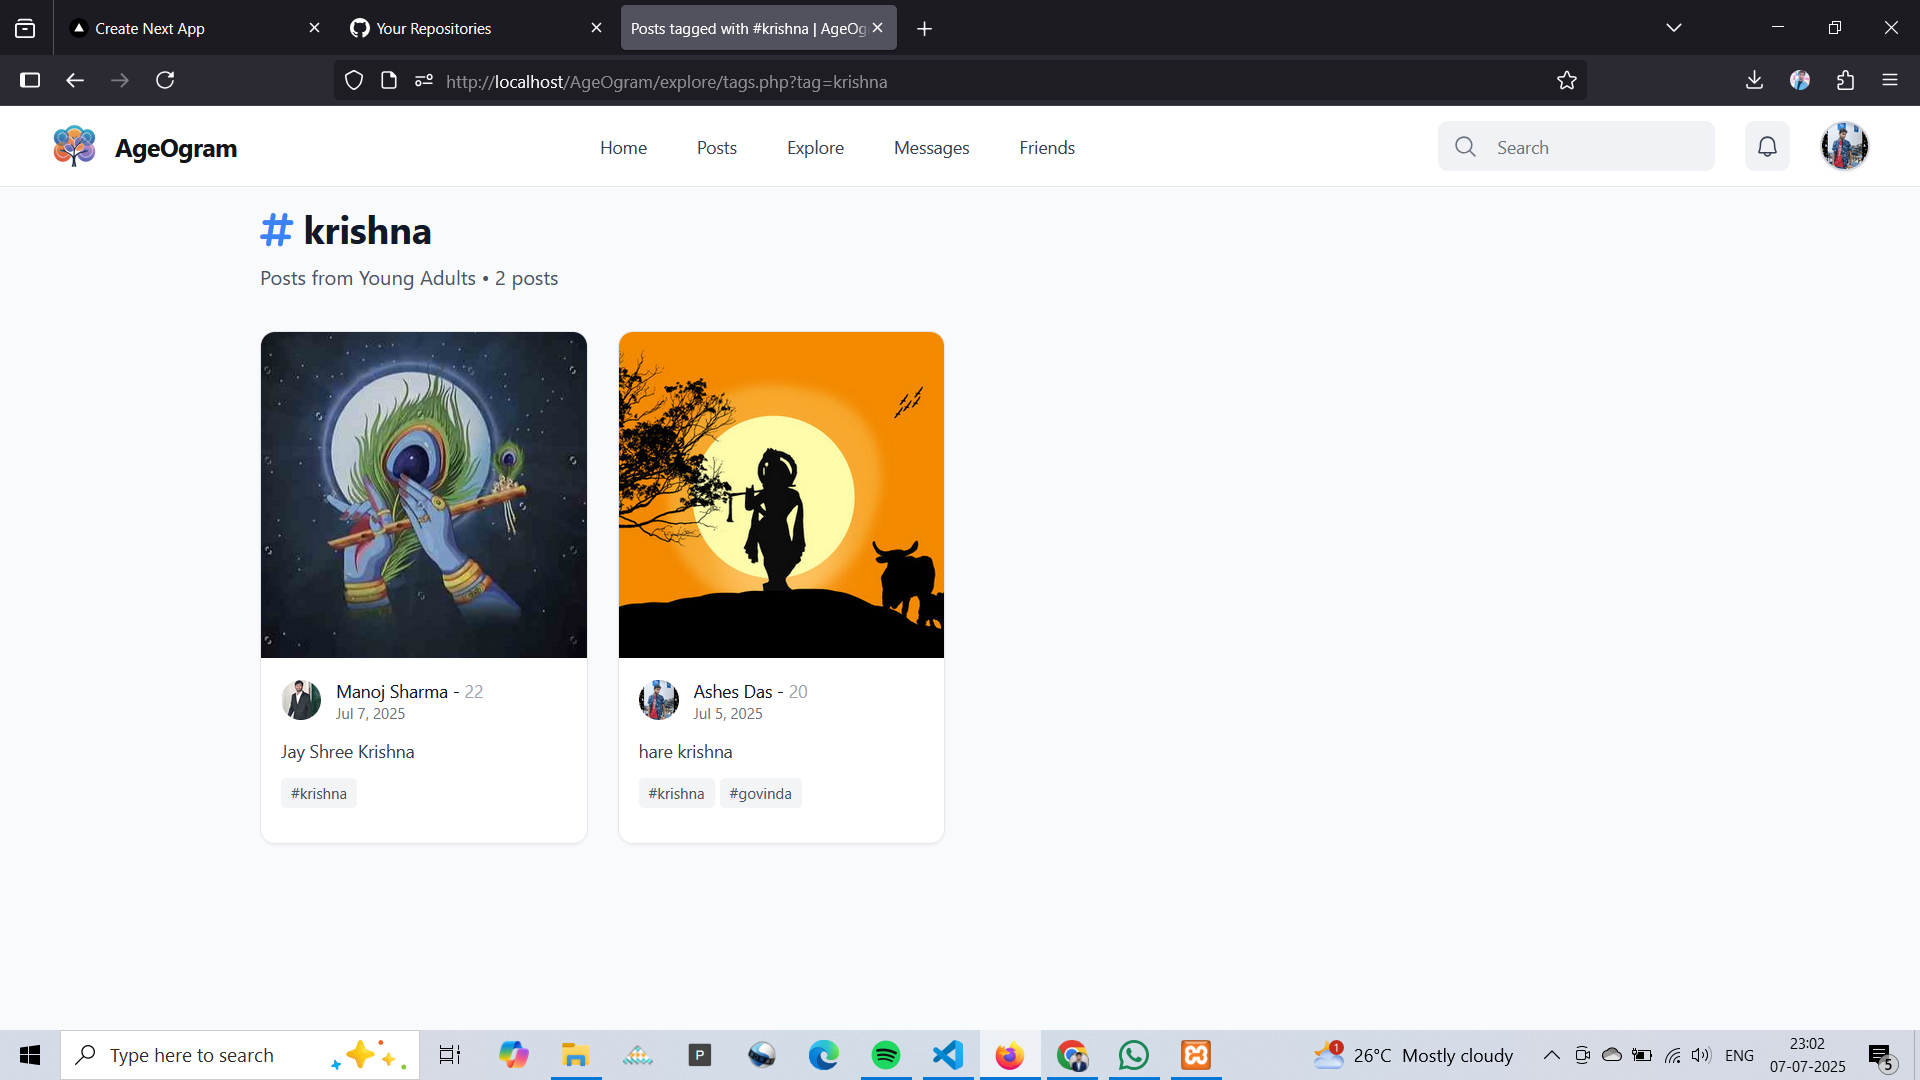Click the 'Jul 7, 2025' post date

tap(370, 713)
